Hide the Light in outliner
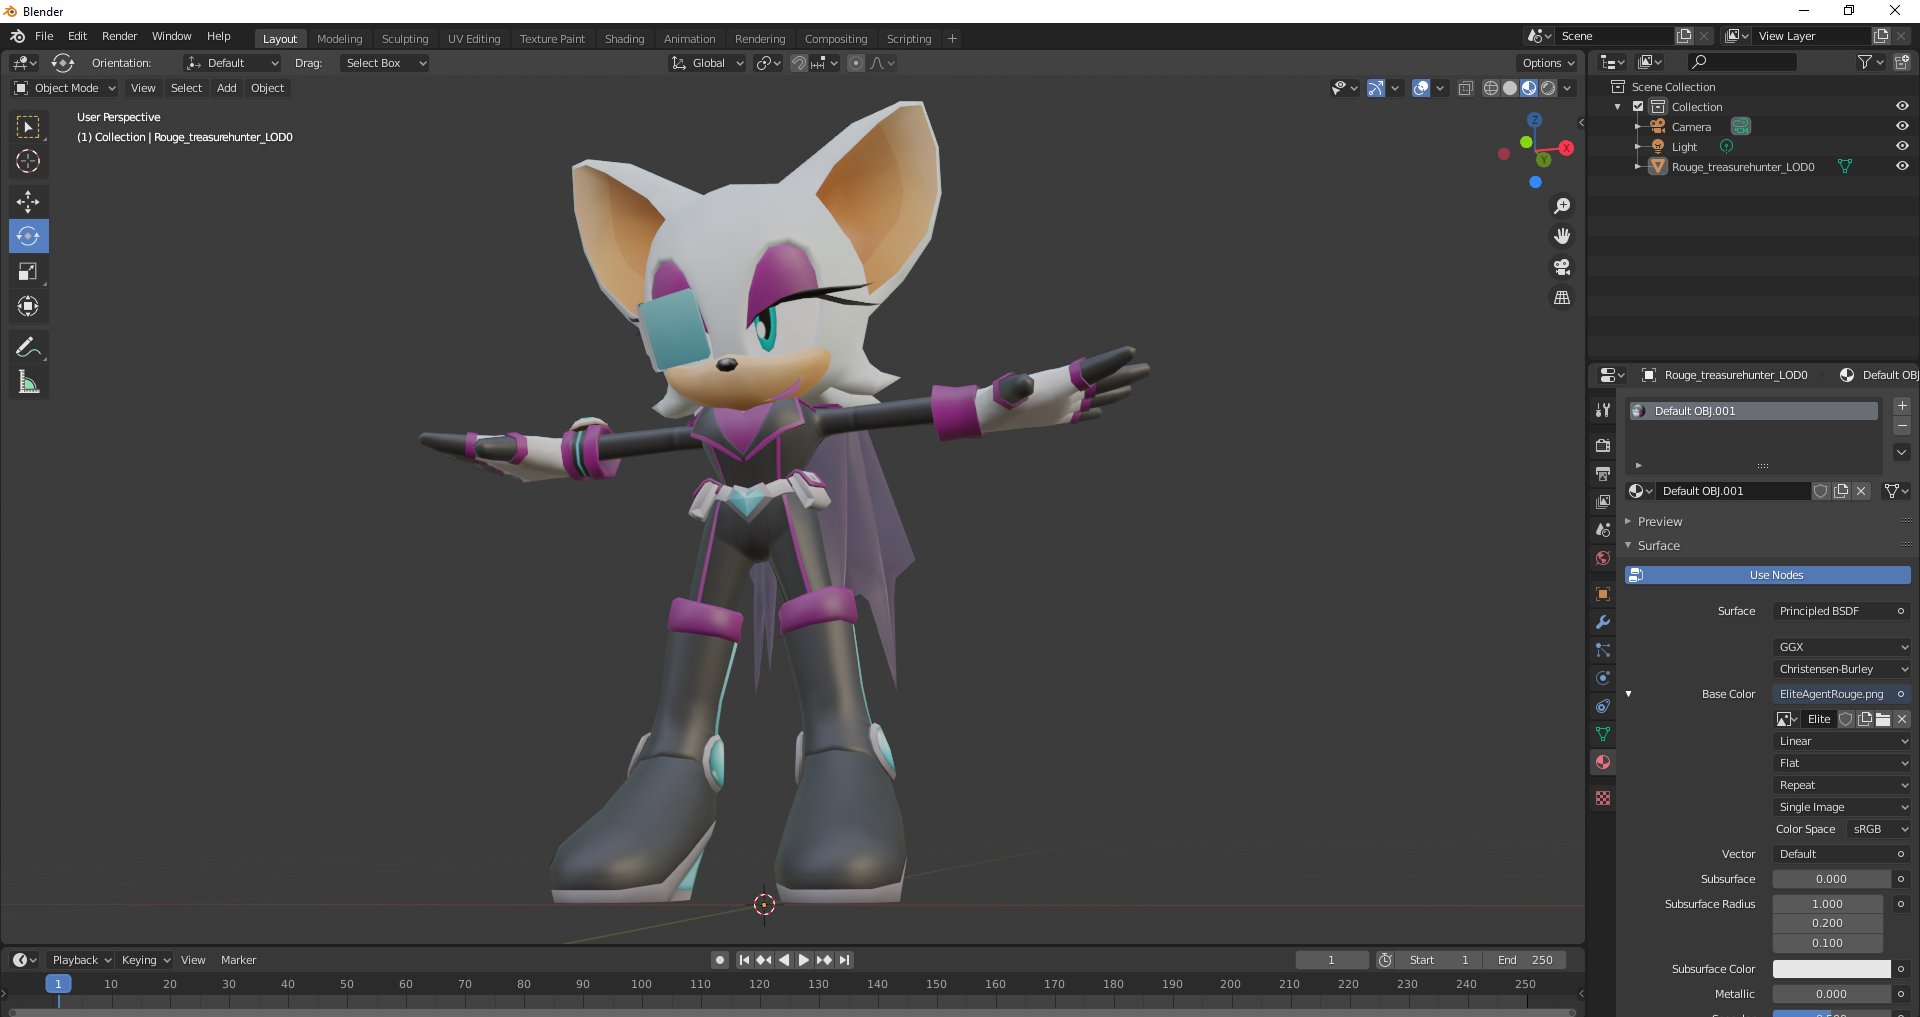This screenshot has height=1017, width=1920. tap(1902, 146)
